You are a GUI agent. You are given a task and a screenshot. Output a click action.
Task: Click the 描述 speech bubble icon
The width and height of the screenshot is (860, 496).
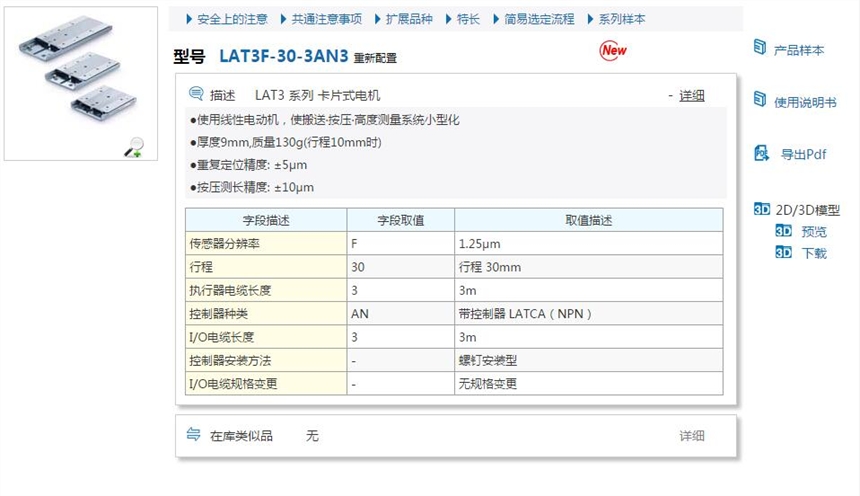click(196, 95)
